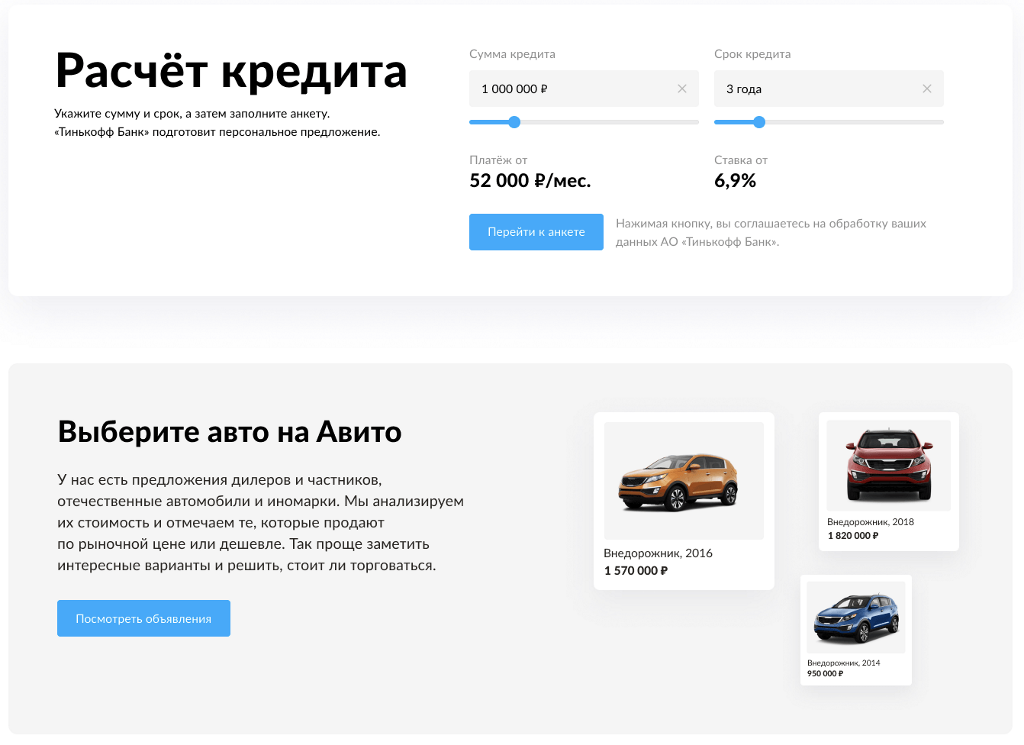Open the red SUV 2018 car image

tap(889, 465)
